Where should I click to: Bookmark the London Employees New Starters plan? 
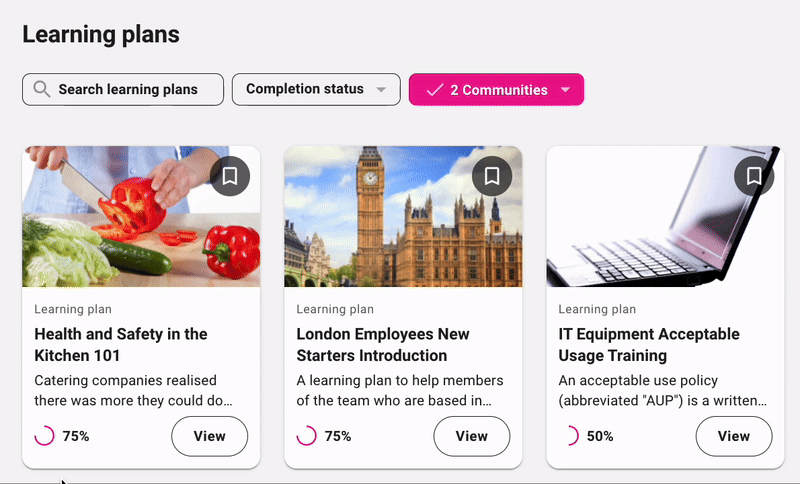(x=492, y=176)
